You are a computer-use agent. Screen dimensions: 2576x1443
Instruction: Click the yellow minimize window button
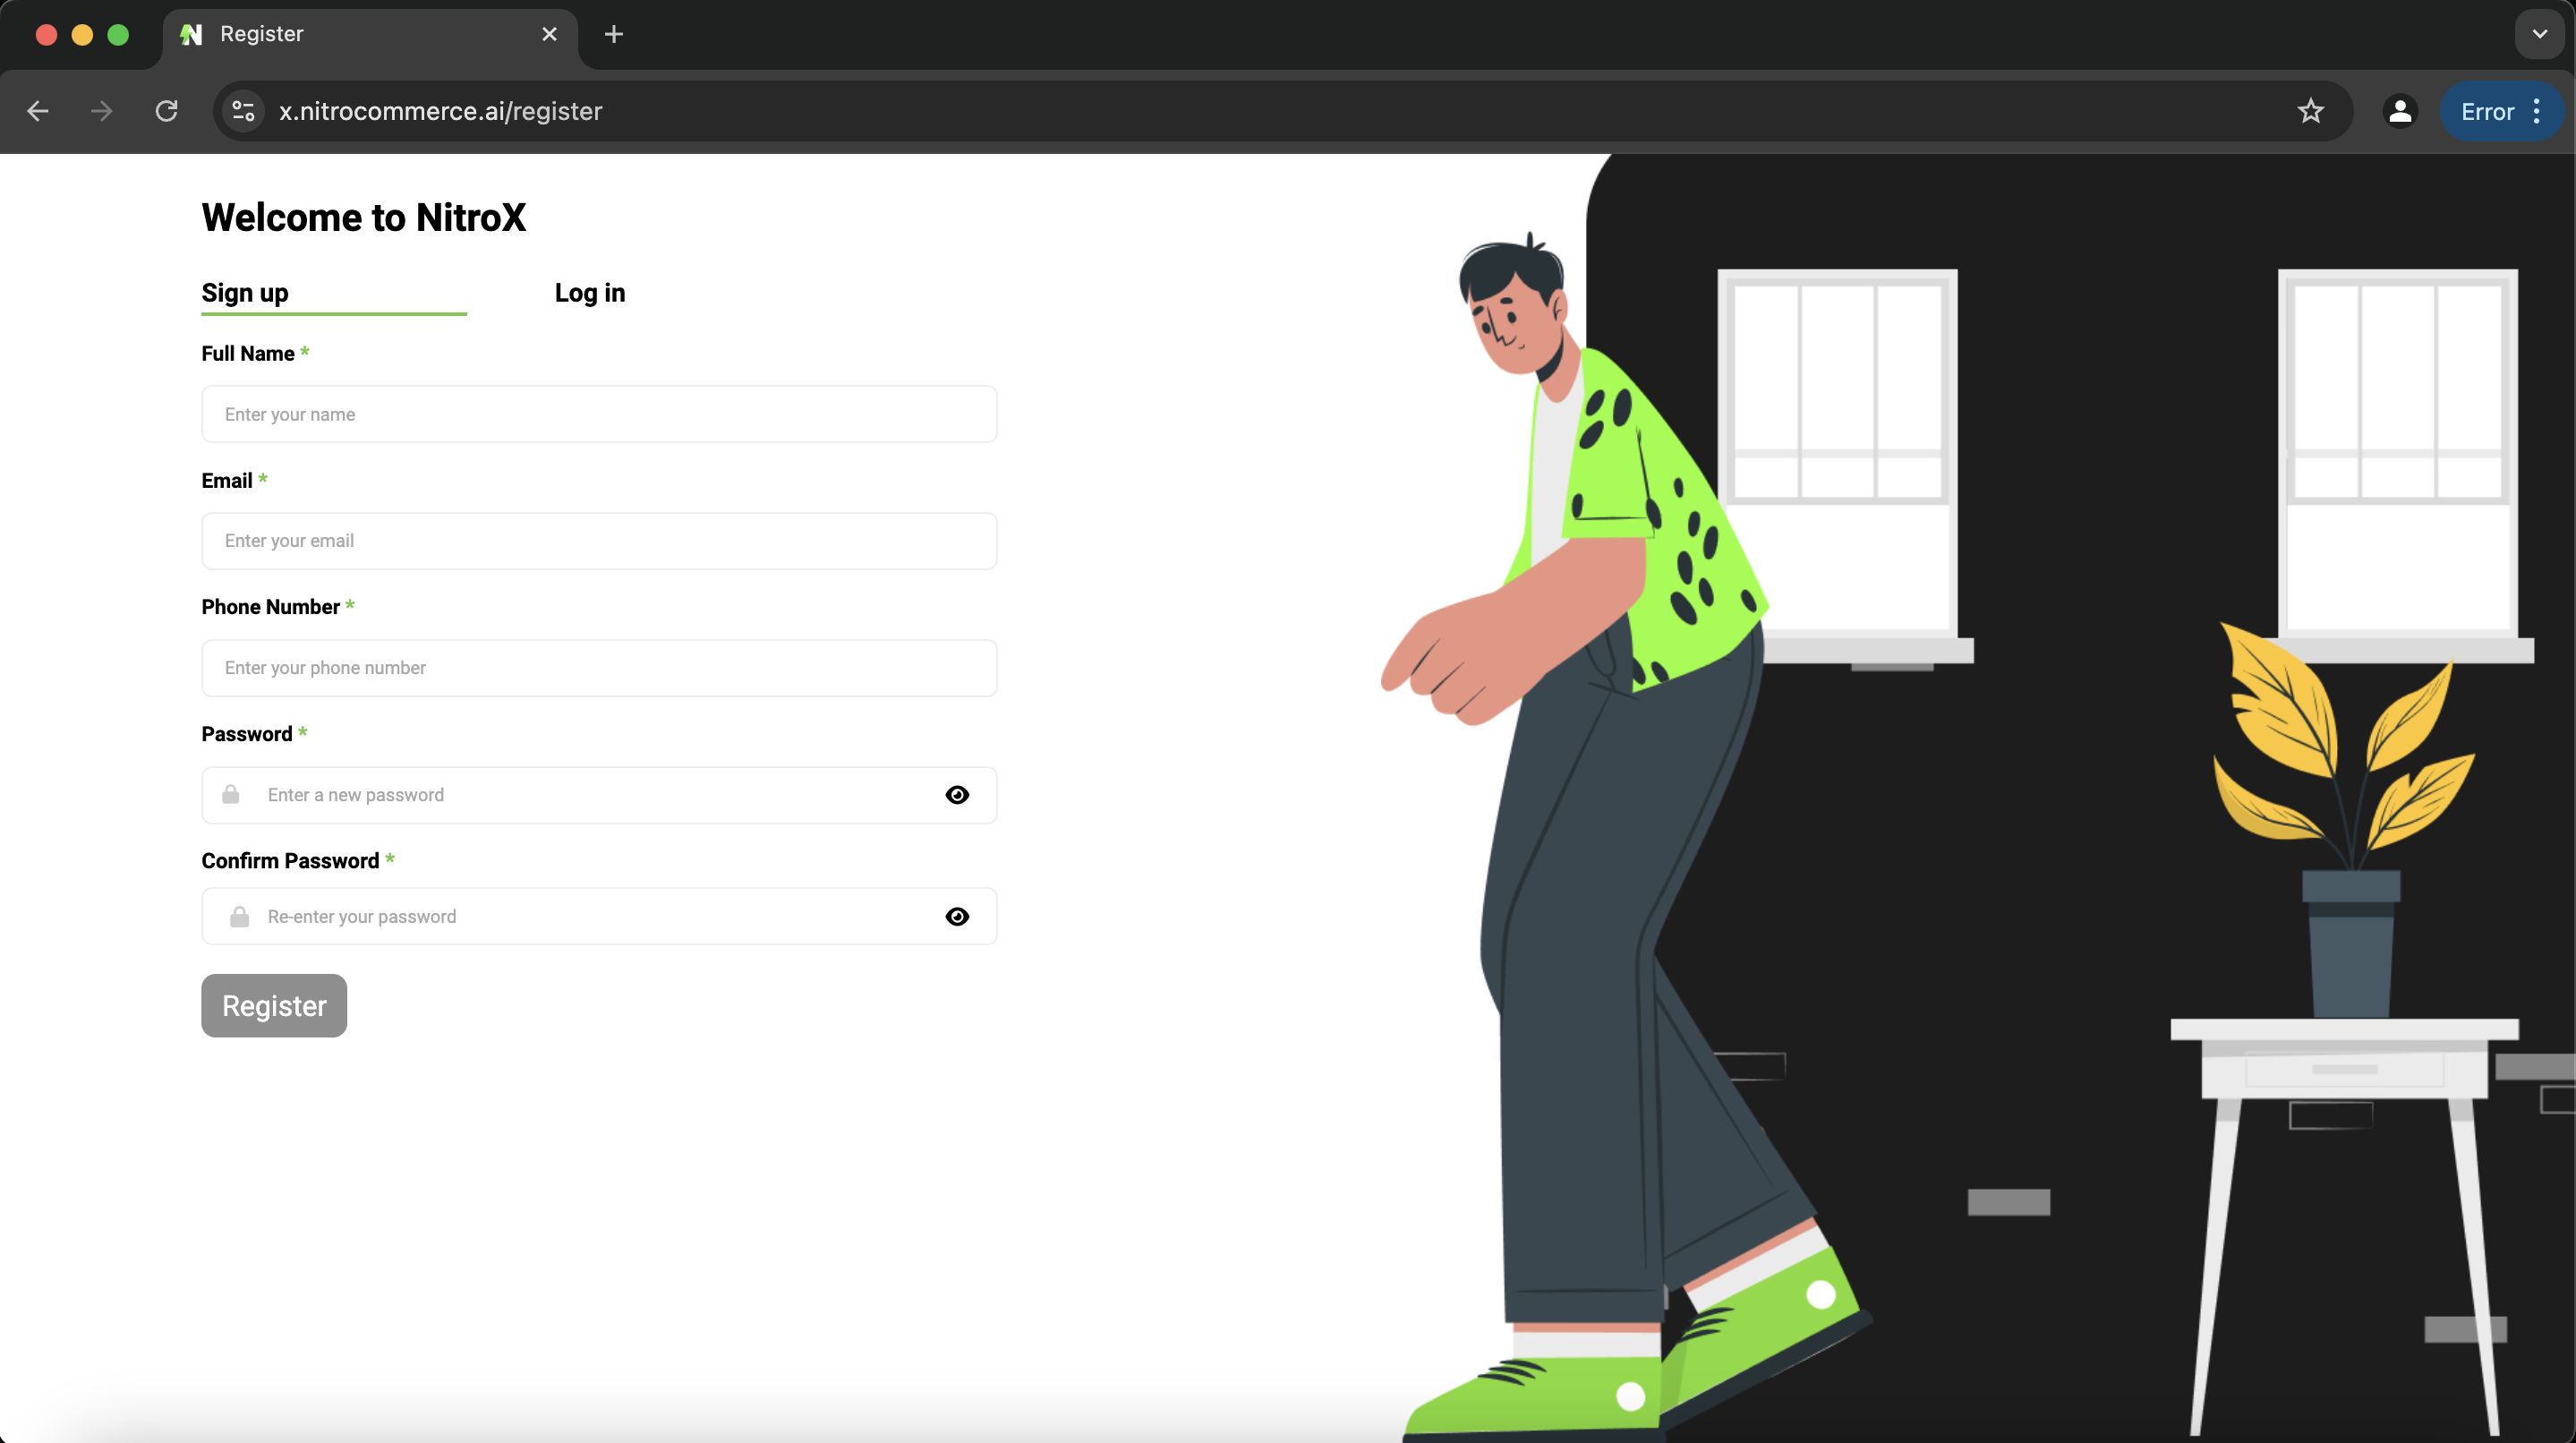pyautogui.click(x=82, y=35)
